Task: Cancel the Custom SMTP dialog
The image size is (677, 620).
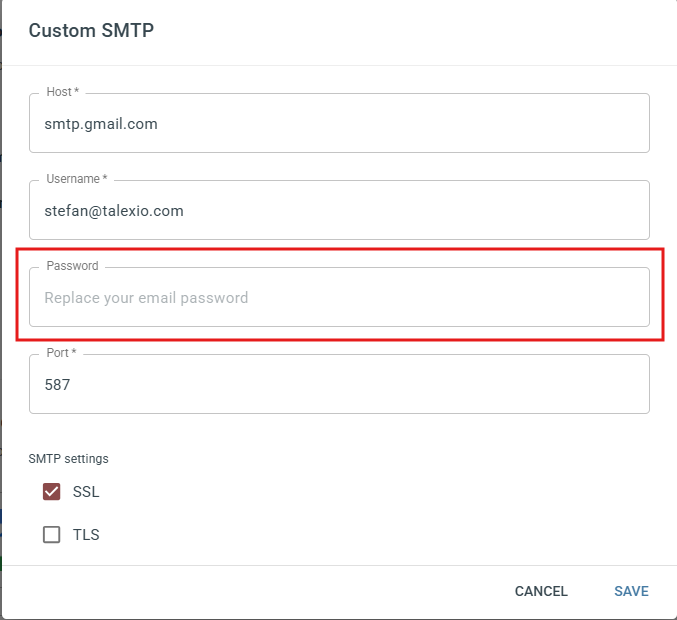Action: click(541, 591)
